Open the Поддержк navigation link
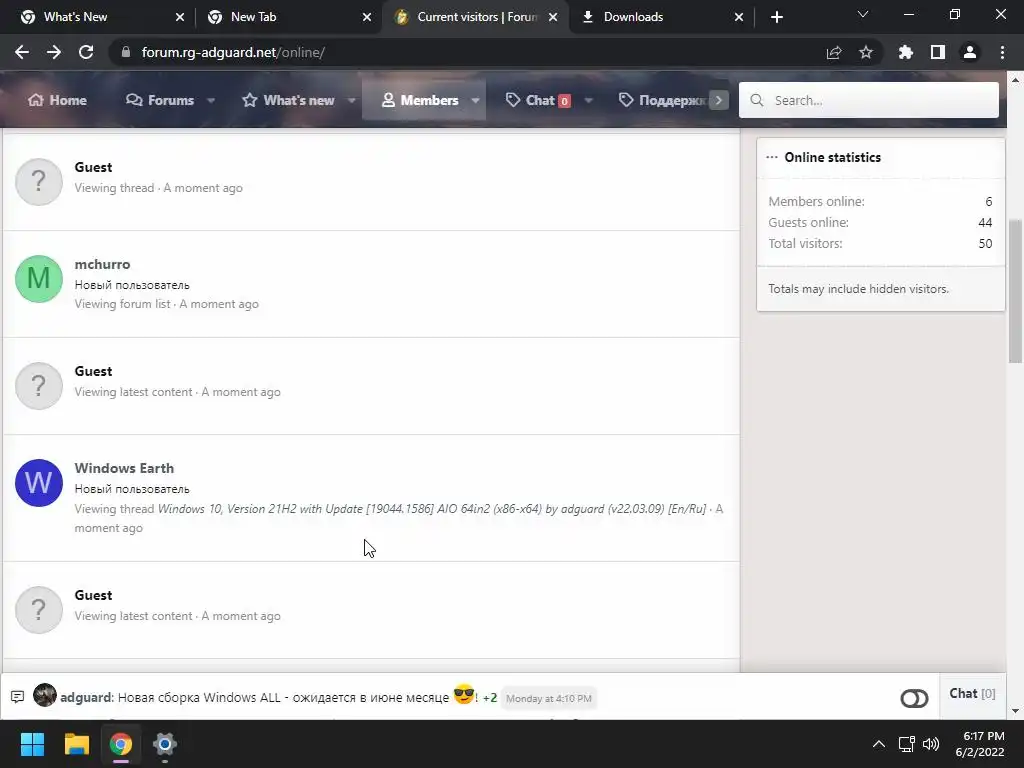This screenshot has height=768, width=1024. click(661, 100)
